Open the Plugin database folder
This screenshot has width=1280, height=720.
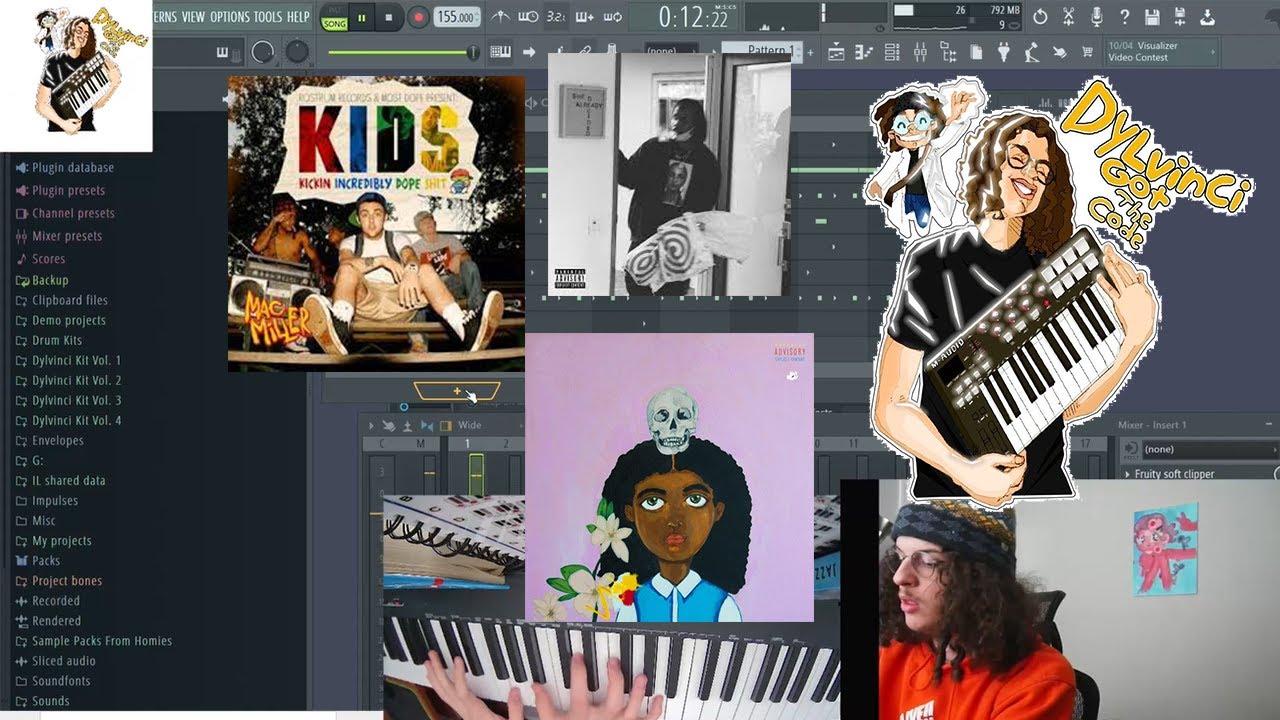click(x=73, y=168)
